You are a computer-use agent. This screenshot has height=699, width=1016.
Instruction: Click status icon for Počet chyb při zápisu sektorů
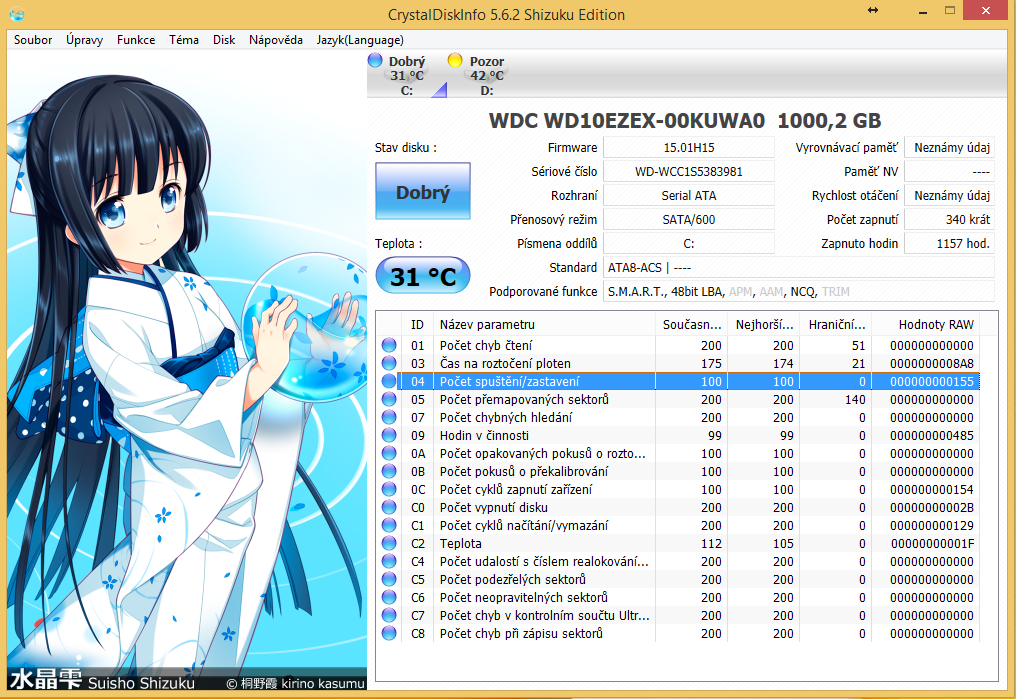pos(389,634)
